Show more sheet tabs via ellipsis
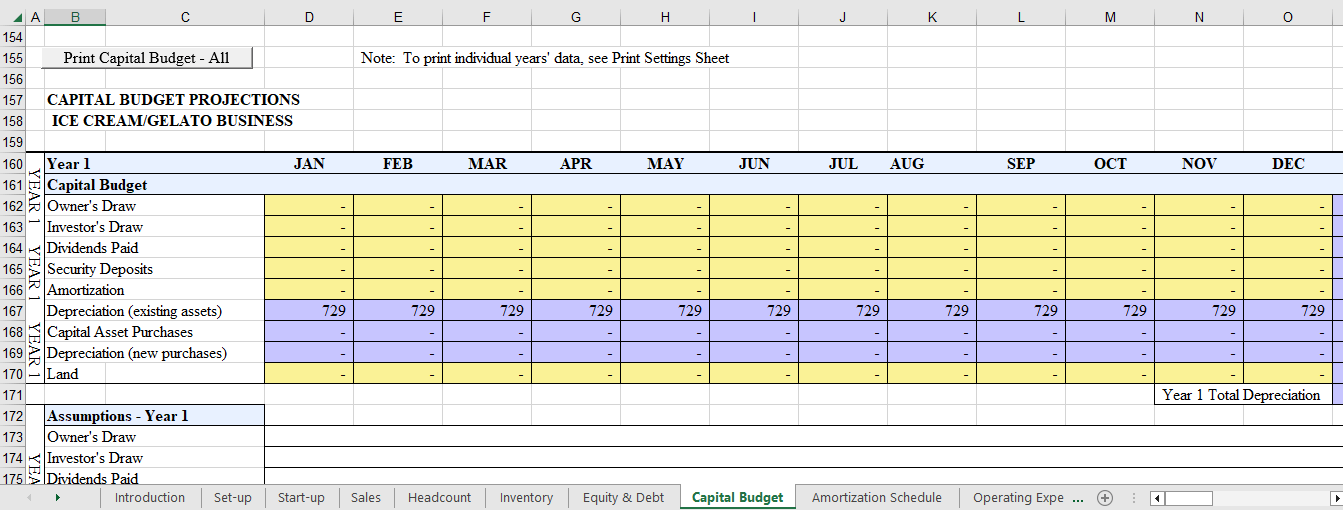The image size is (1343, 510). 1078,498
